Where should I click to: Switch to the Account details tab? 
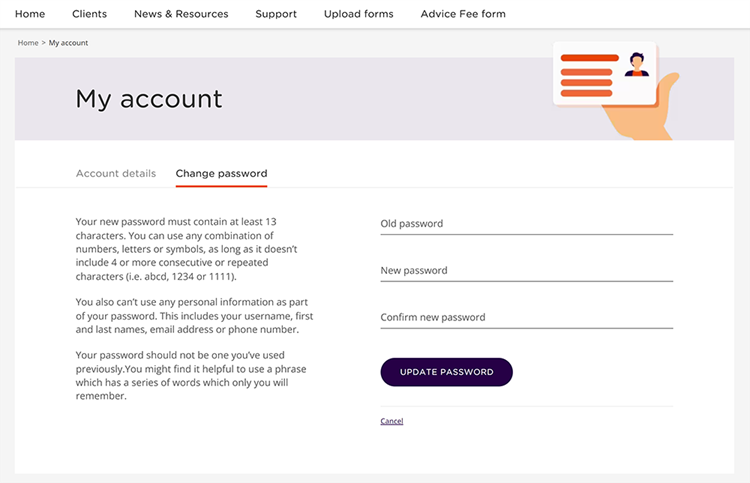pos(116,173)
